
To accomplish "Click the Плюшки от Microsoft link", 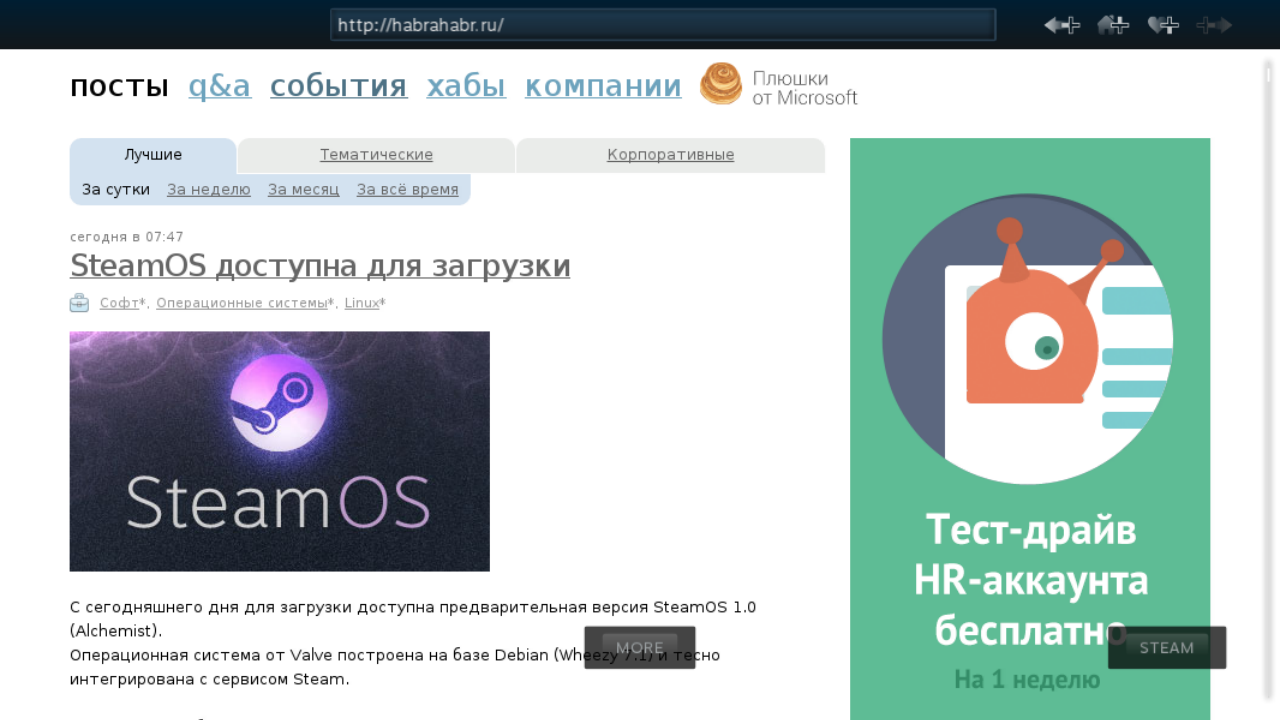I will [805, 88].
